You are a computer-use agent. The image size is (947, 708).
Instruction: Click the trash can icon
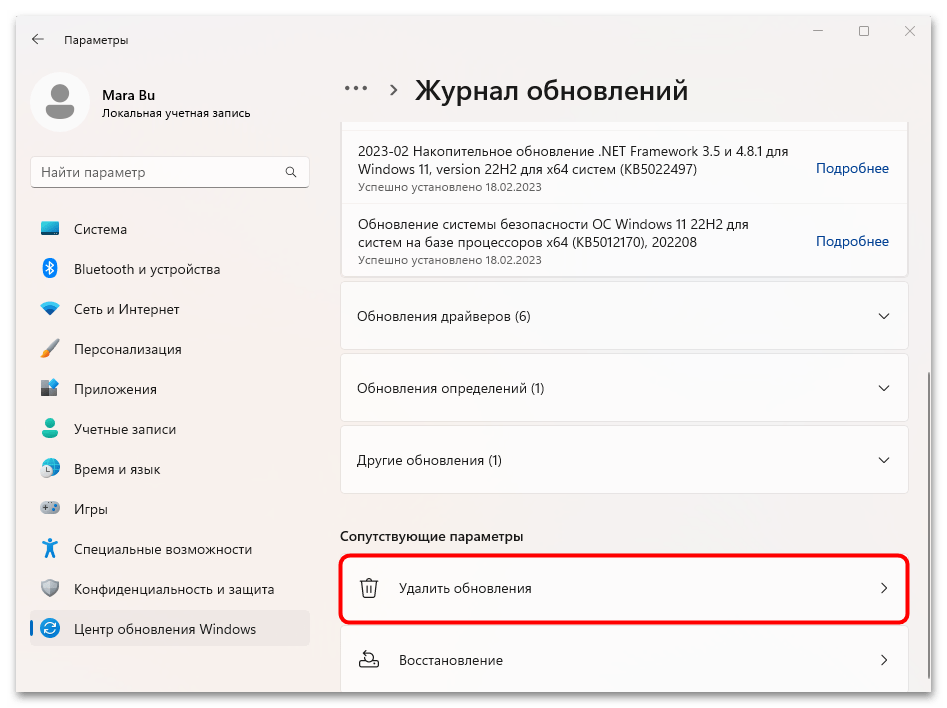[x=369, y=588]
